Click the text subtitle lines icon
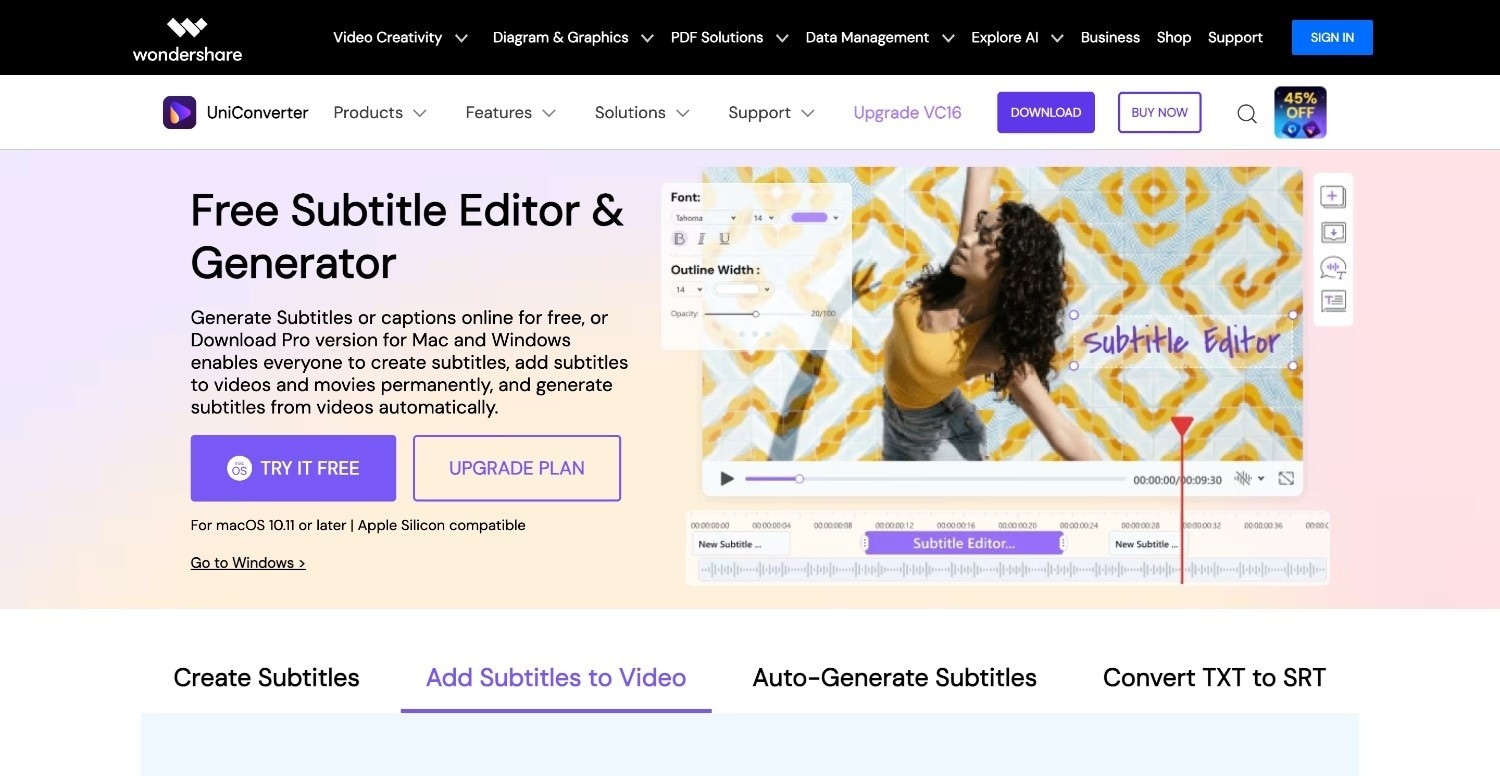Image resolution: width=1500 pixels, height=776 pixels. point(1333,301)
